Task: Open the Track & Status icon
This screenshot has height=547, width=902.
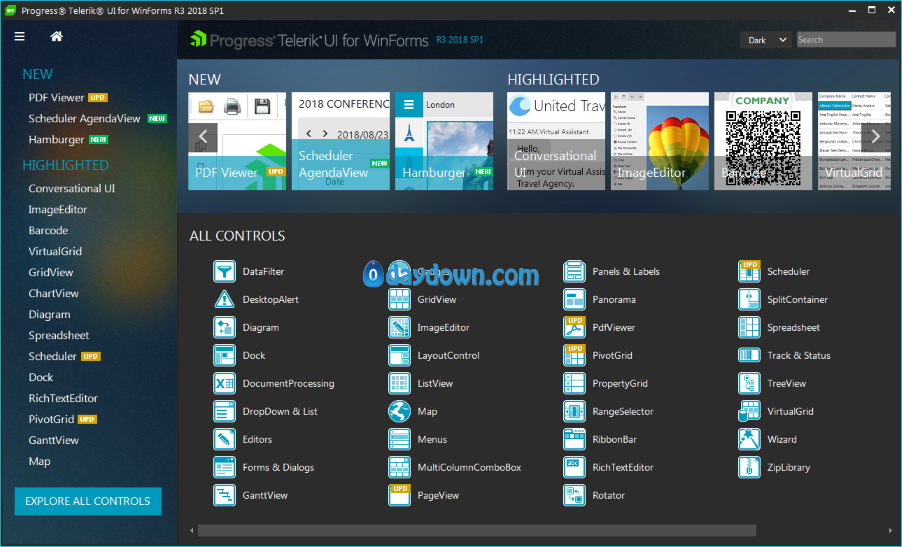Action: [x=749, y=355]
